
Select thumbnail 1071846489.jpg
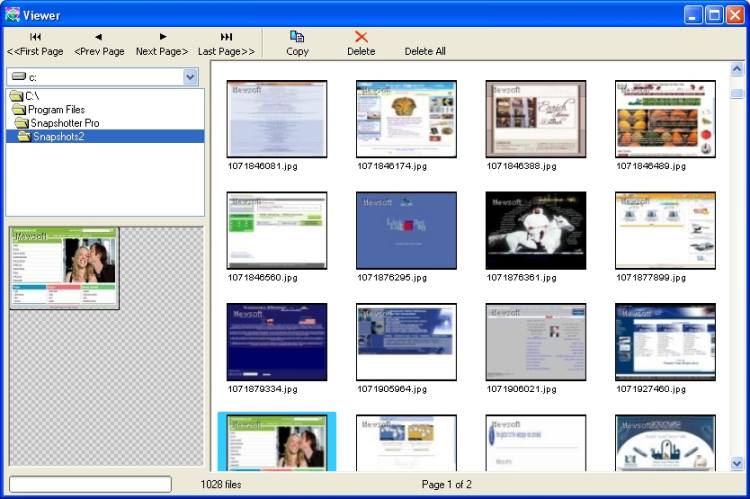coord(665,119)
